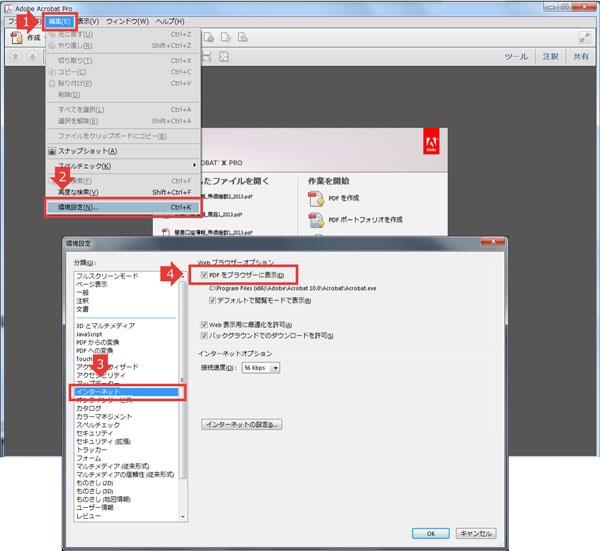Image resolution: width=600 pixels, height=551 pixels.
Task: Open the 編集(E) menu
Action: 59,21
